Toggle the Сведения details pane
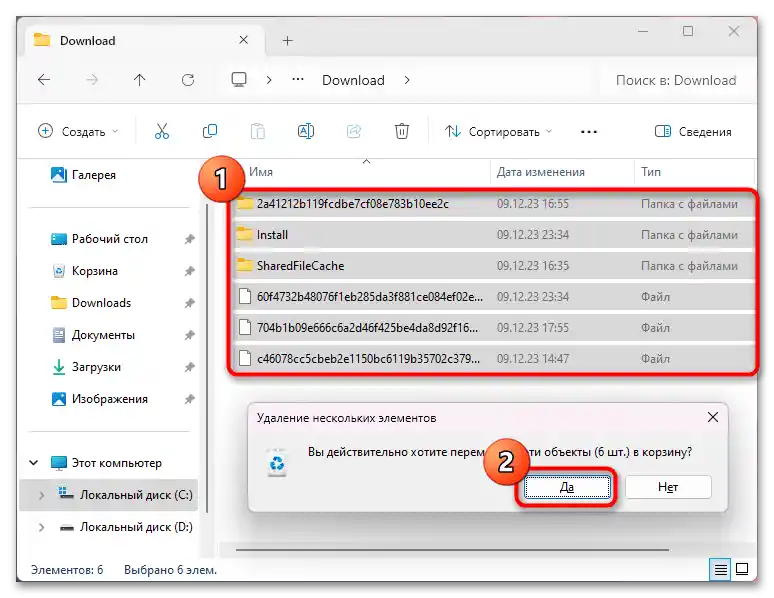The width and height of the screenshot is (774, 598). 693,131
